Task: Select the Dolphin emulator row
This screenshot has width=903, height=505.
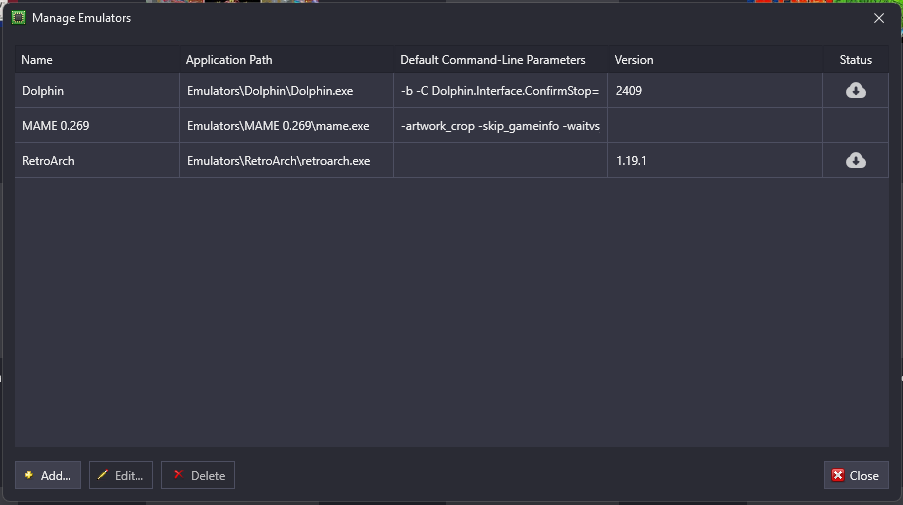Action: tap(452, 90)
